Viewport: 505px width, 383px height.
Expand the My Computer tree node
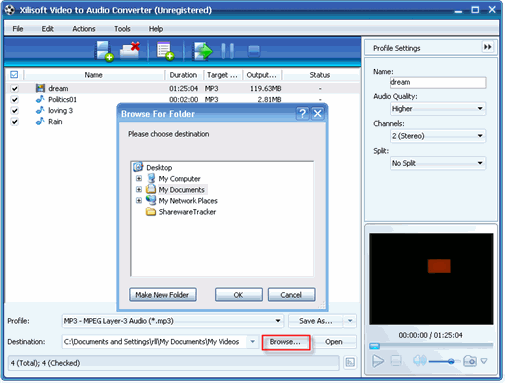click(x=139, y=178)
